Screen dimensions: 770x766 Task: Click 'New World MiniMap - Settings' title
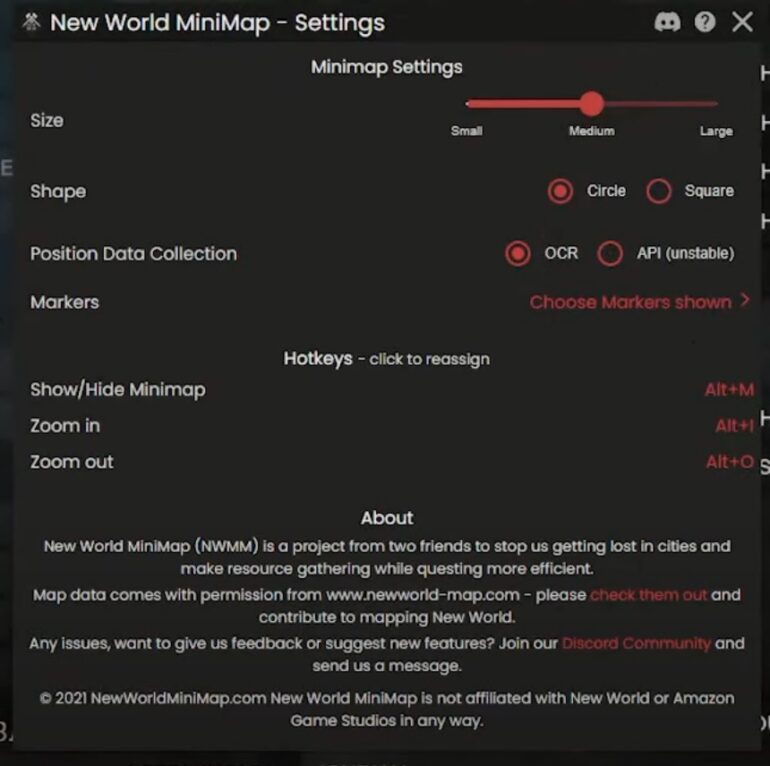click(218, 23)
